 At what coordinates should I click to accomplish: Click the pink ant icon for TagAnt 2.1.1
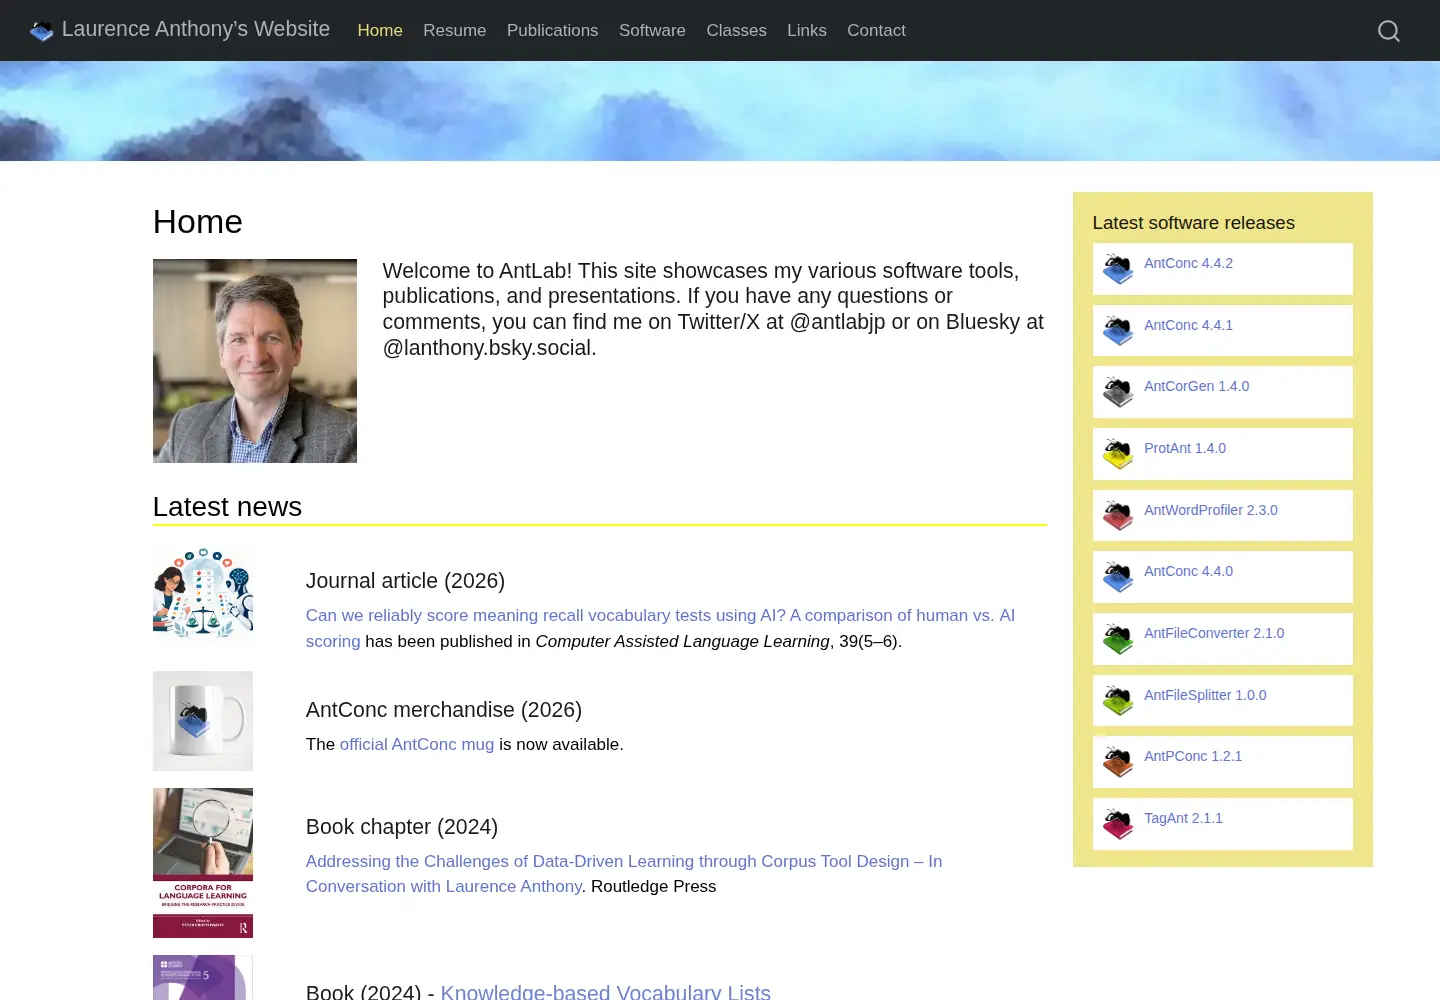tap(1118, 824)
